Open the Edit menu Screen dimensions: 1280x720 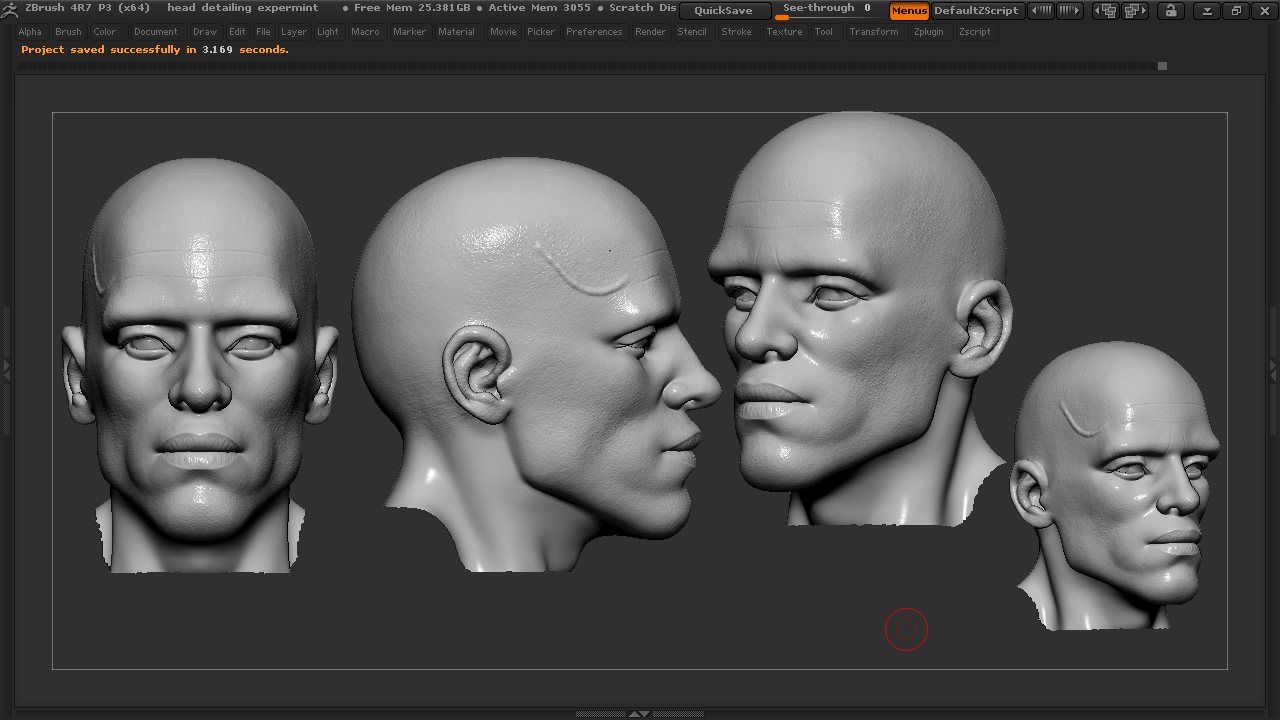(x=237, y=32)
